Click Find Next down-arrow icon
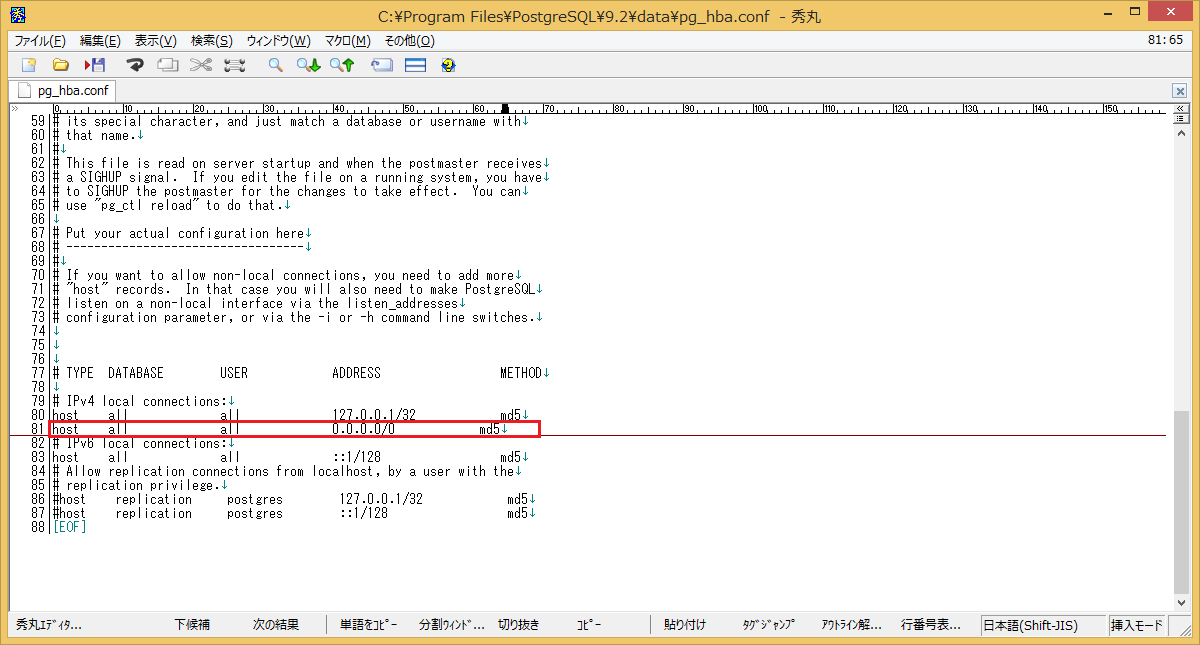1200x645 pixels. [308, 65]
